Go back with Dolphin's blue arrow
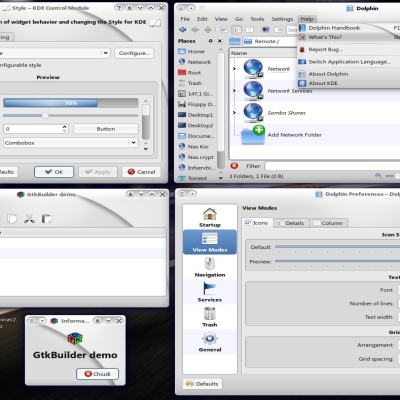This screenshot has height=400, width=400. pyautogui.click(x=182, y=30)
